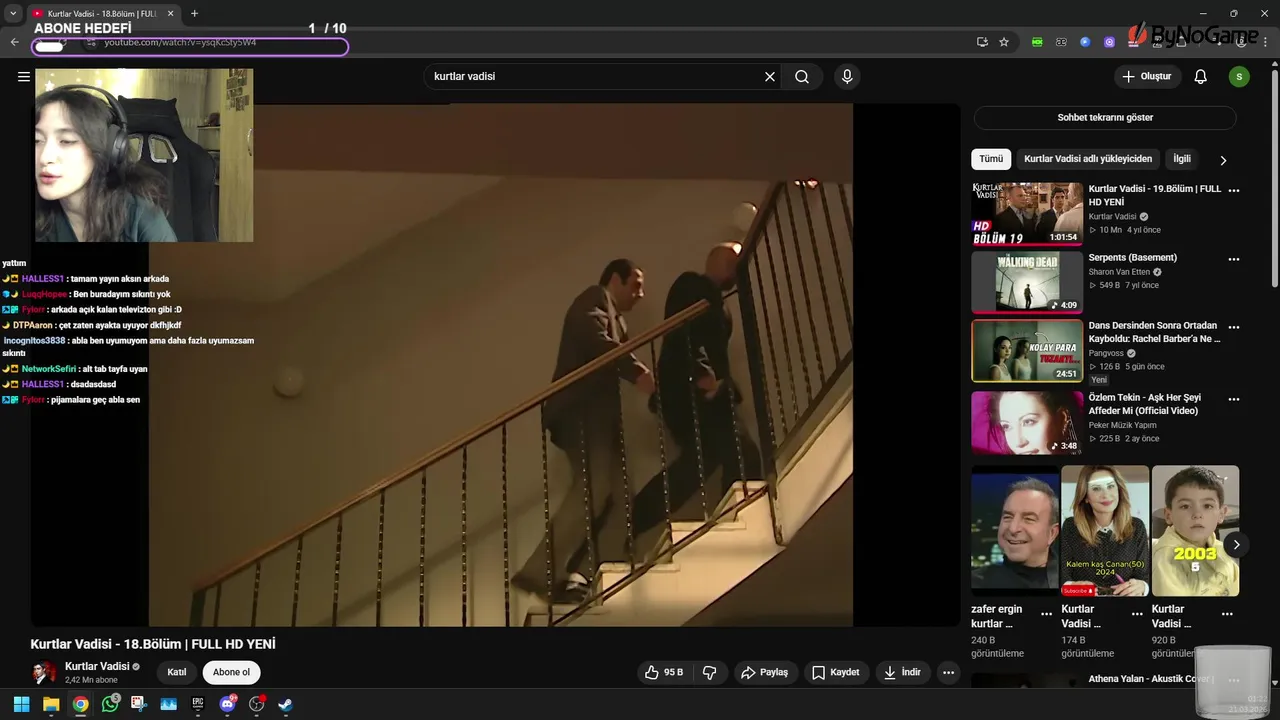Open the 2003 Kurtlar Vadisi Short thumbnail

coord(1195,531)
